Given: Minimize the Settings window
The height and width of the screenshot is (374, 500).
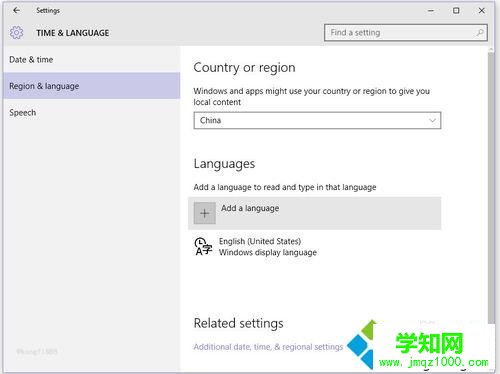Looking at the screenshot, I should 431,11.
